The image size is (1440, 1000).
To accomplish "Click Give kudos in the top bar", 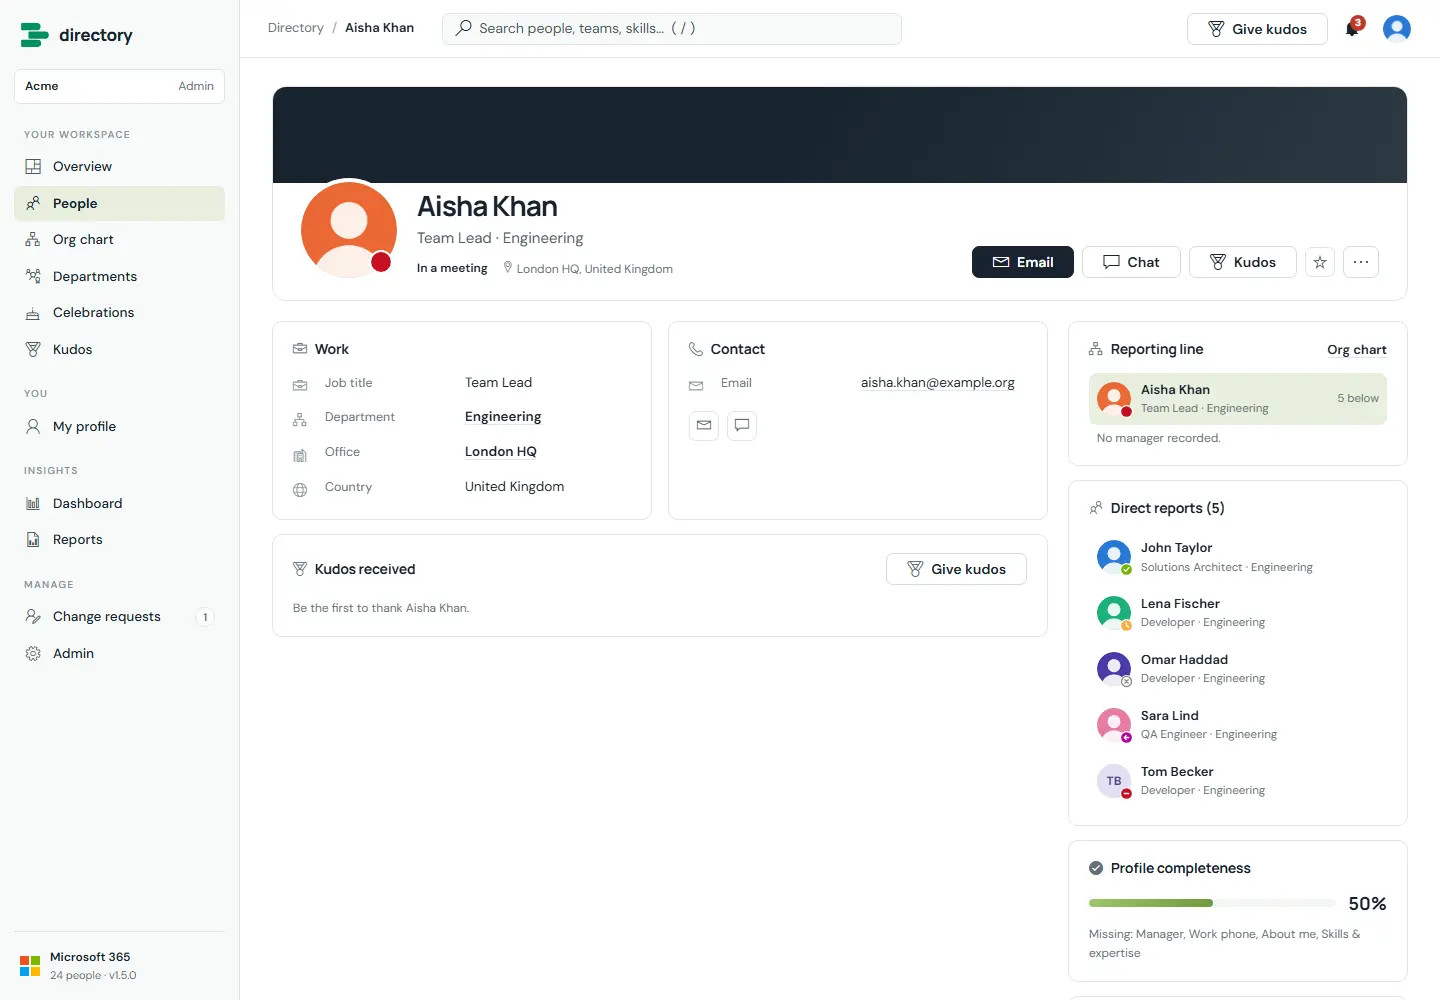I will click(x=1257, y=29).
